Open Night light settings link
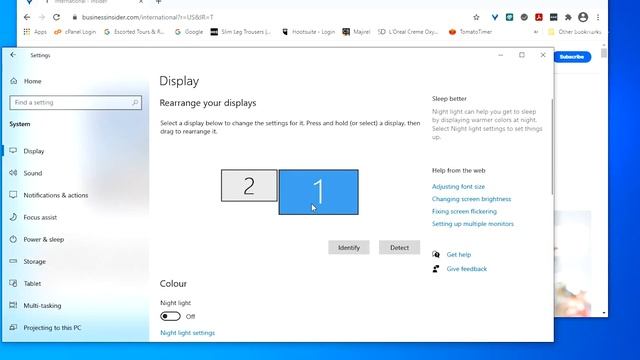This screenshot has width=640, height=360. coord(187,333)
